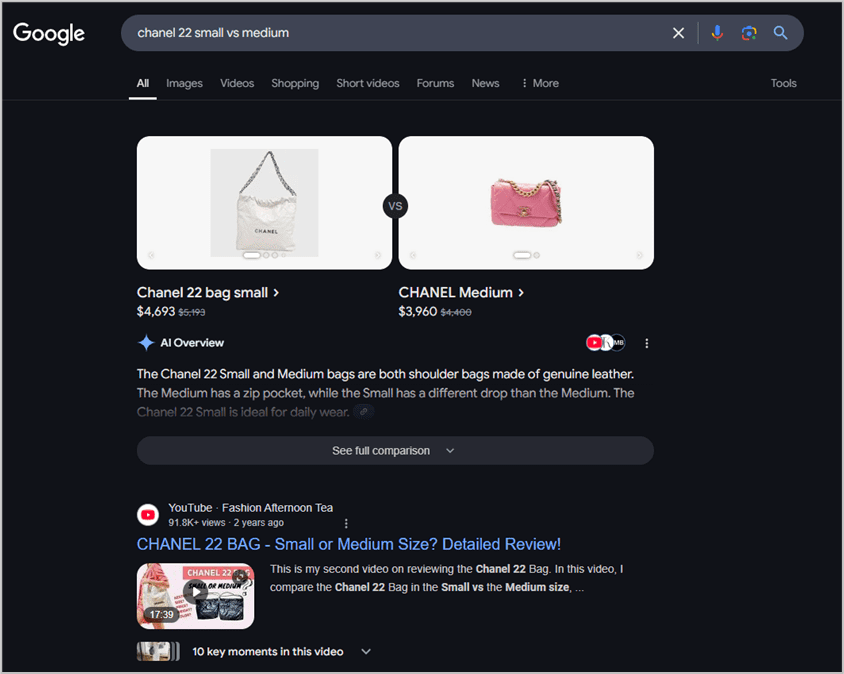Show previous image of CHANEL Medium card
This screenshot has height=674, width=844.
click(x=413, y=255)
